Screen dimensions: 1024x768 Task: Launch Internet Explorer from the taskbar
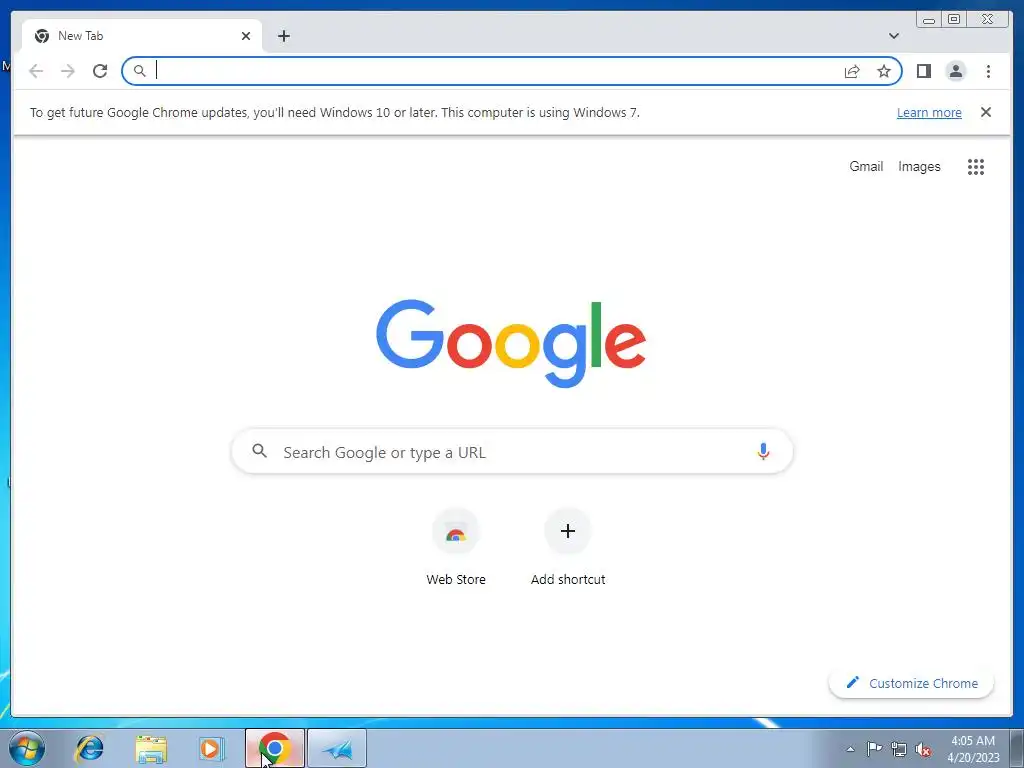89,748
